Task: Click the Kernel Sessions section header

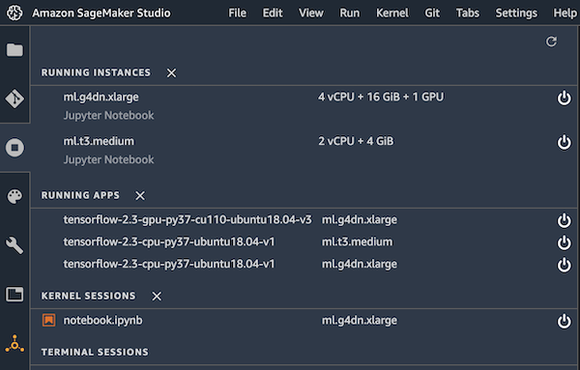Action: coord(88,296)
